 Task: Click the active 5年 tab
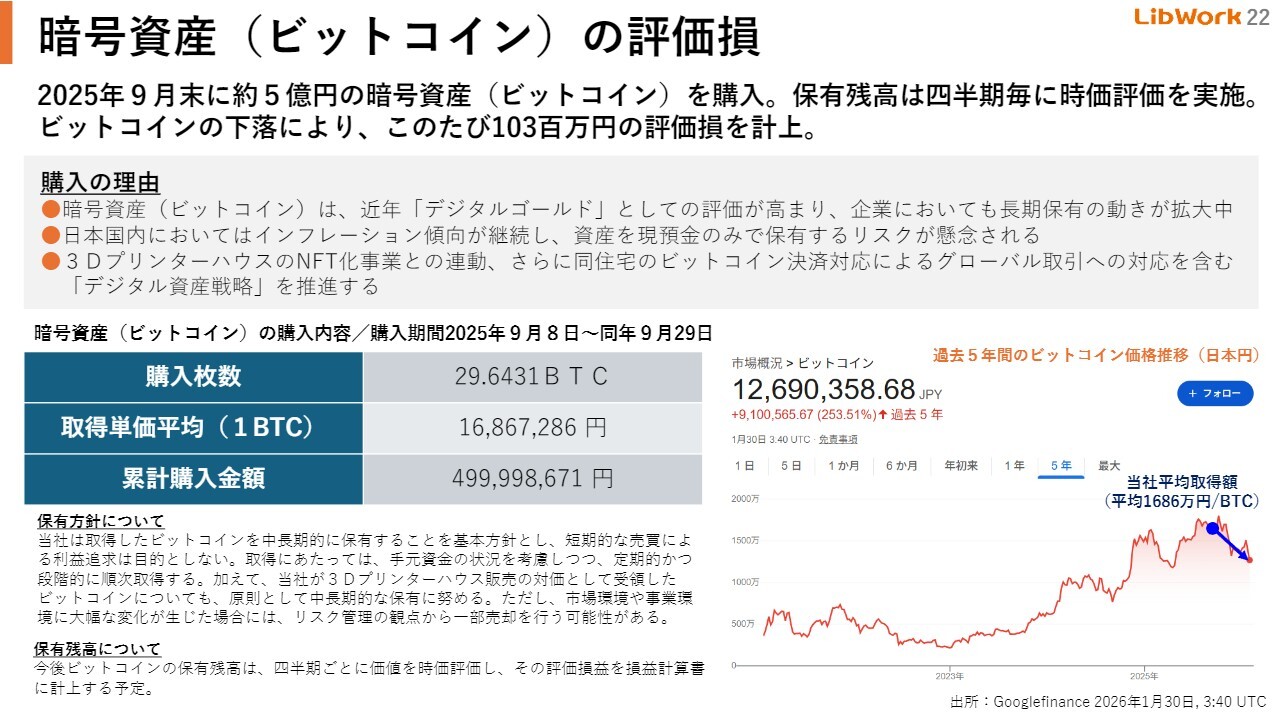pyautogui.click(x=1061, y=466)
